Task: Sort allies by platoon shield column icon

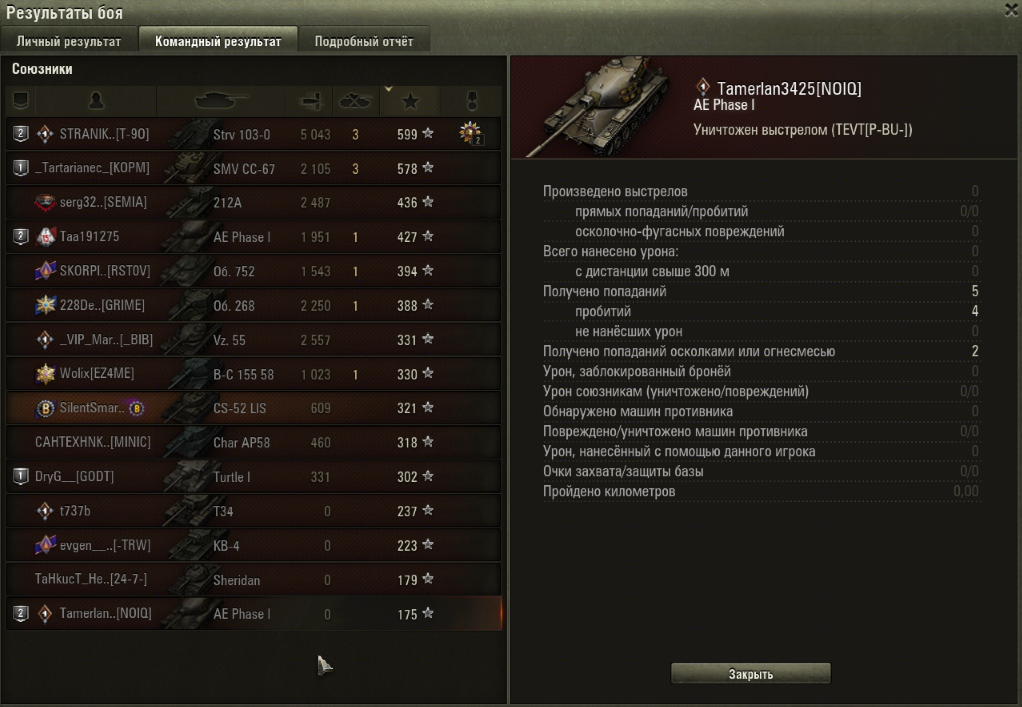Action: click(x=21, y=101)
